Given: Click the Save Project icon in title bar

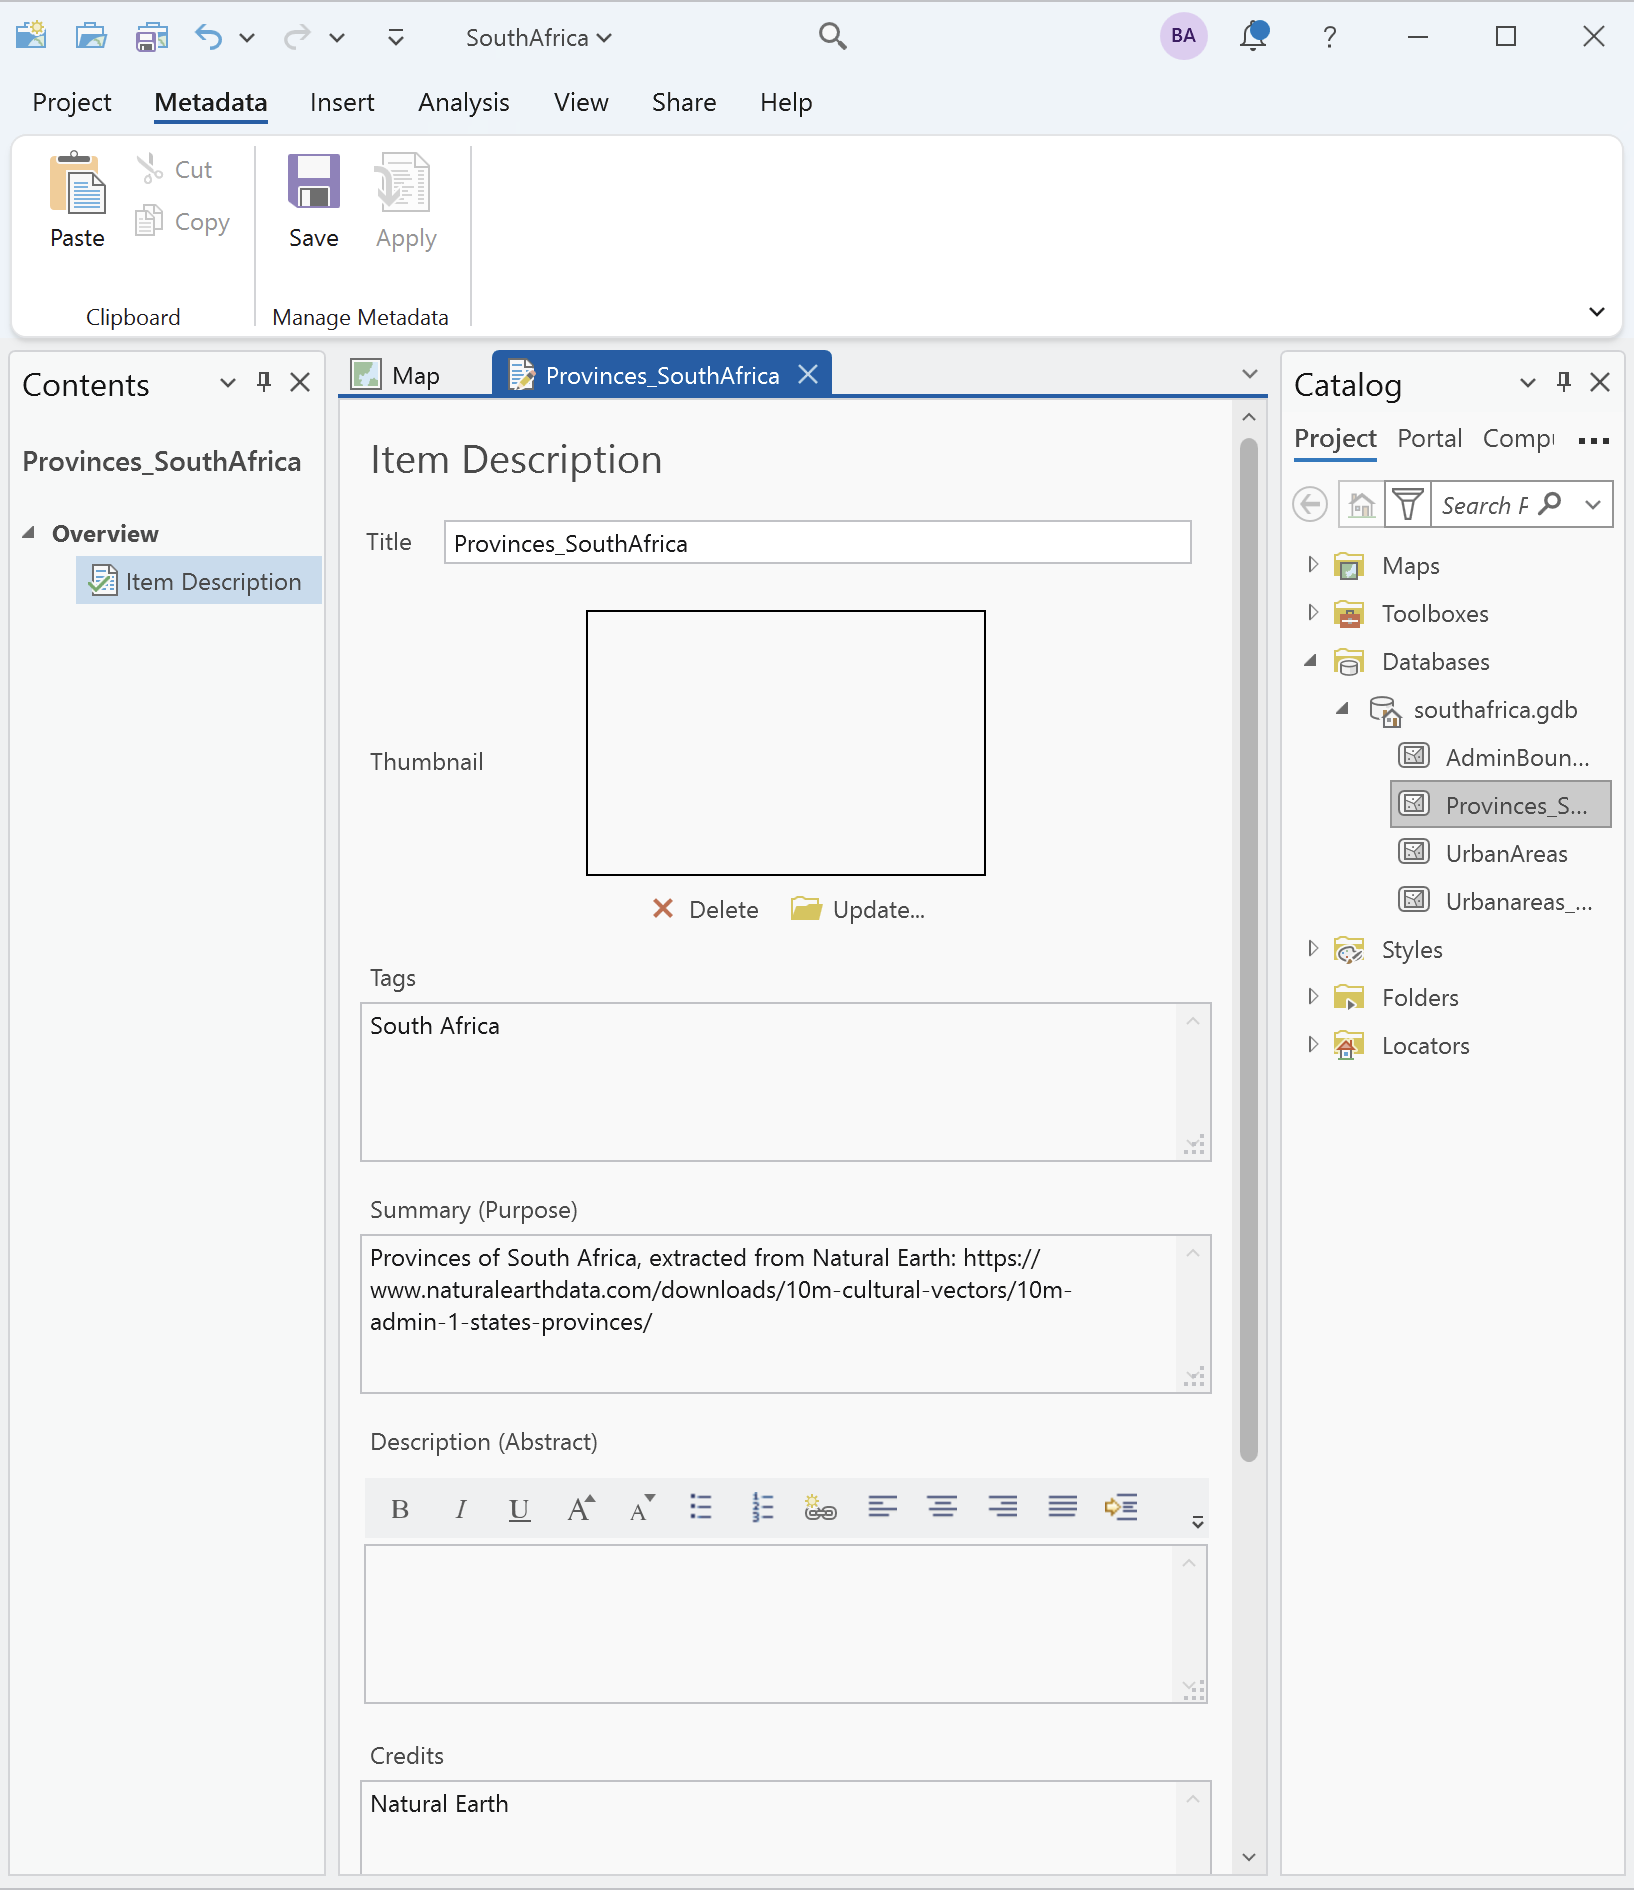Looking at the screenshot, I should click(x=152, y=37).
